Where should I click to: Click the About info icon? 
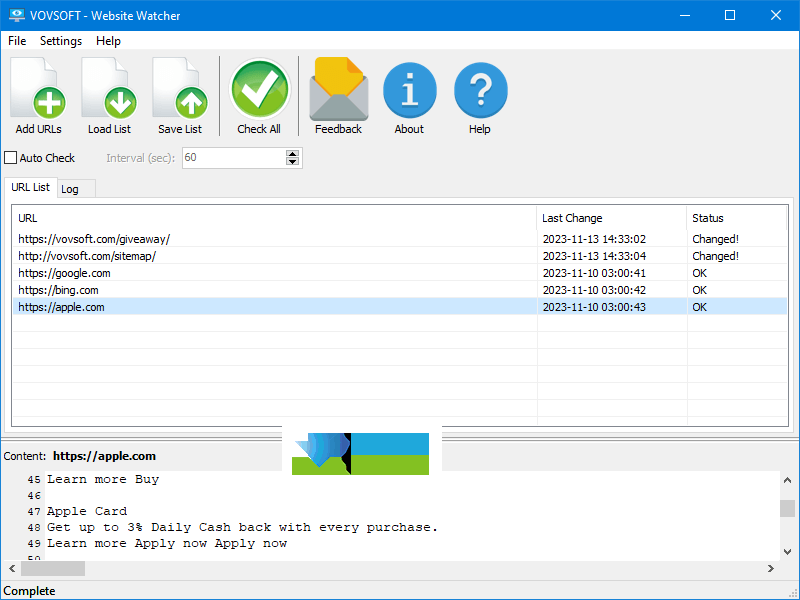pos(409,96)
